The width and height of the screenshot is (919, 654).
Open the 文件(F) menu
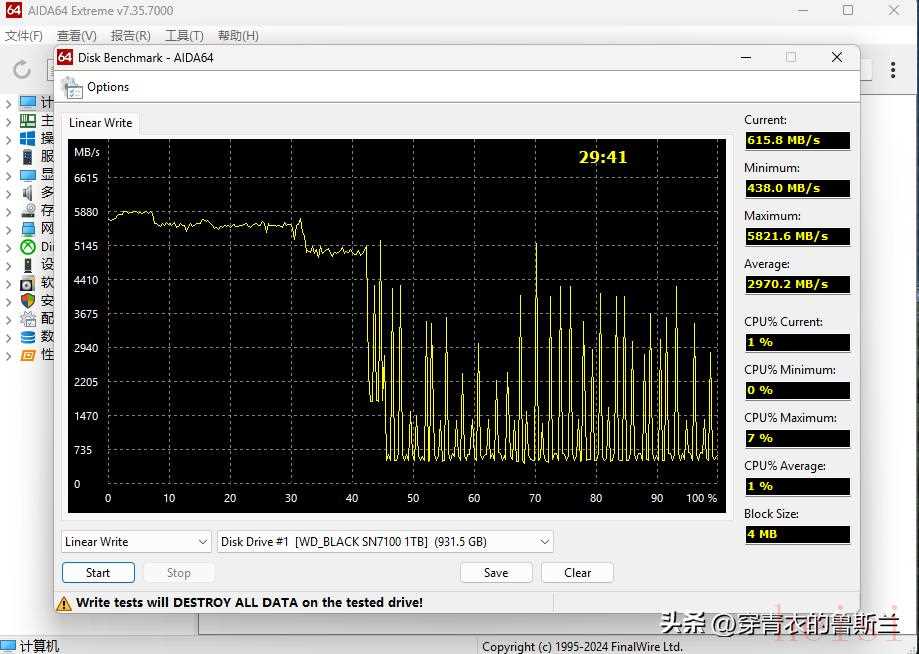click(24, 36)
